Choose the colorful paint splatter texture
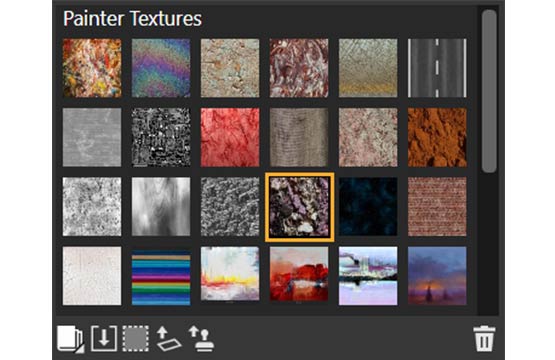 (x=92, y=68)
